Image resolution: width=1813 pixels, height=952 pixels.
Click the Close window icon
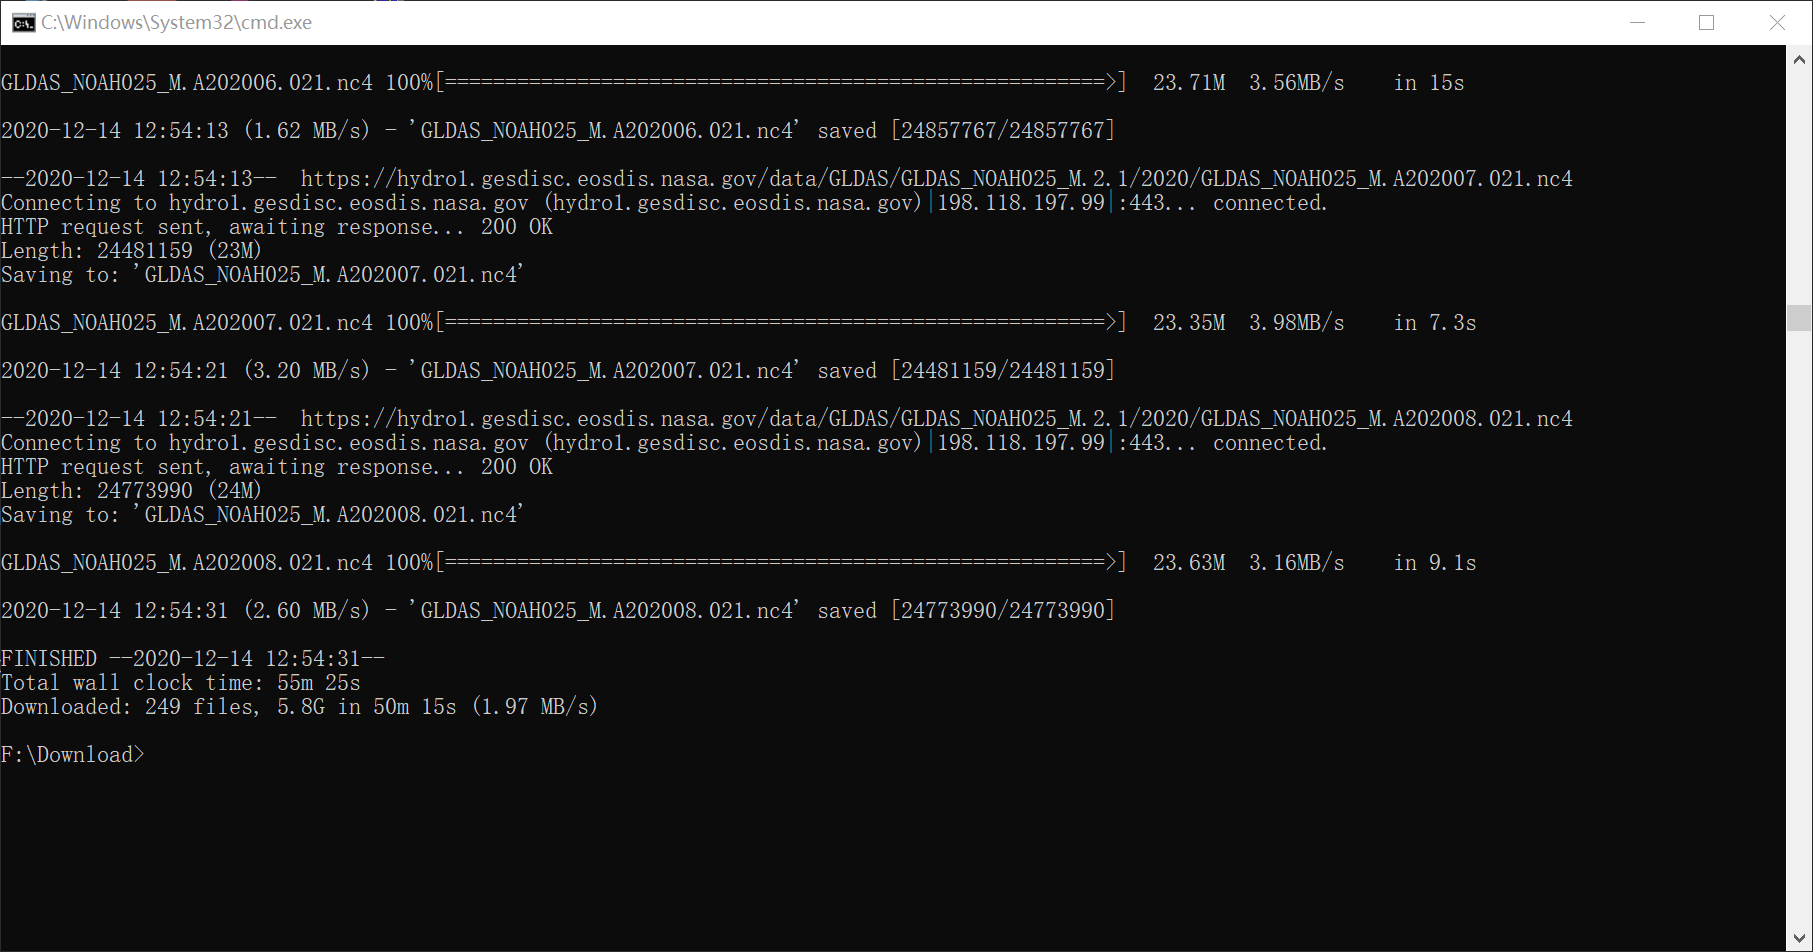click(x=1777, y=21)
